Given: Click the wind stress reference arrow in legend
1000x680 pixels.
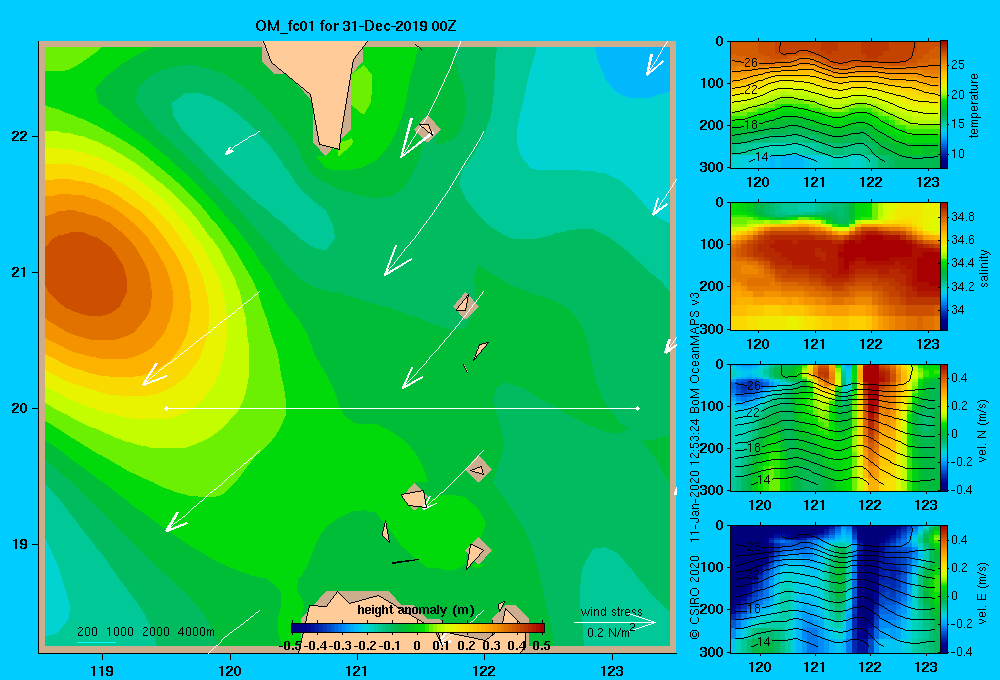Looking at the screenshot, I should [x=615, y=623].
